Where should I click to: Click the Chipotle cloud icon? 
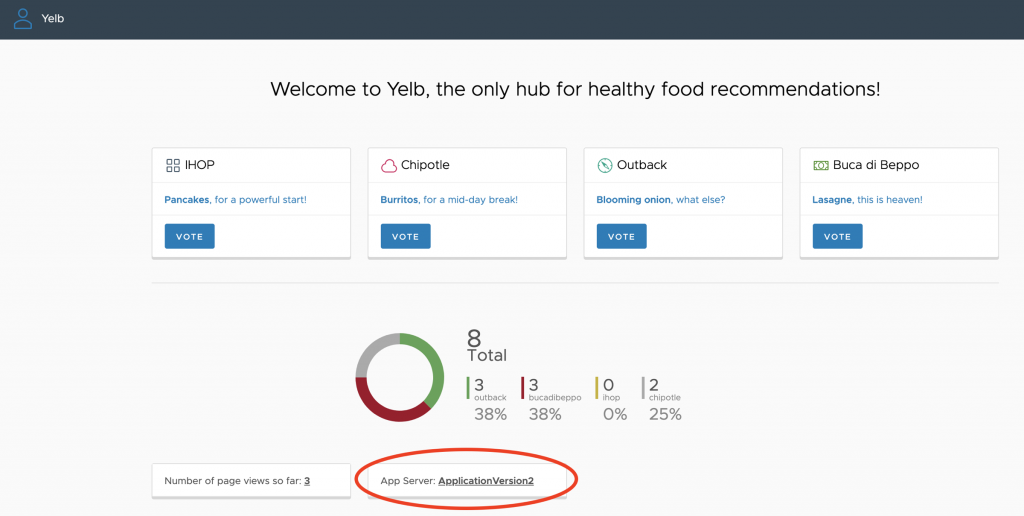coord(389,165)
